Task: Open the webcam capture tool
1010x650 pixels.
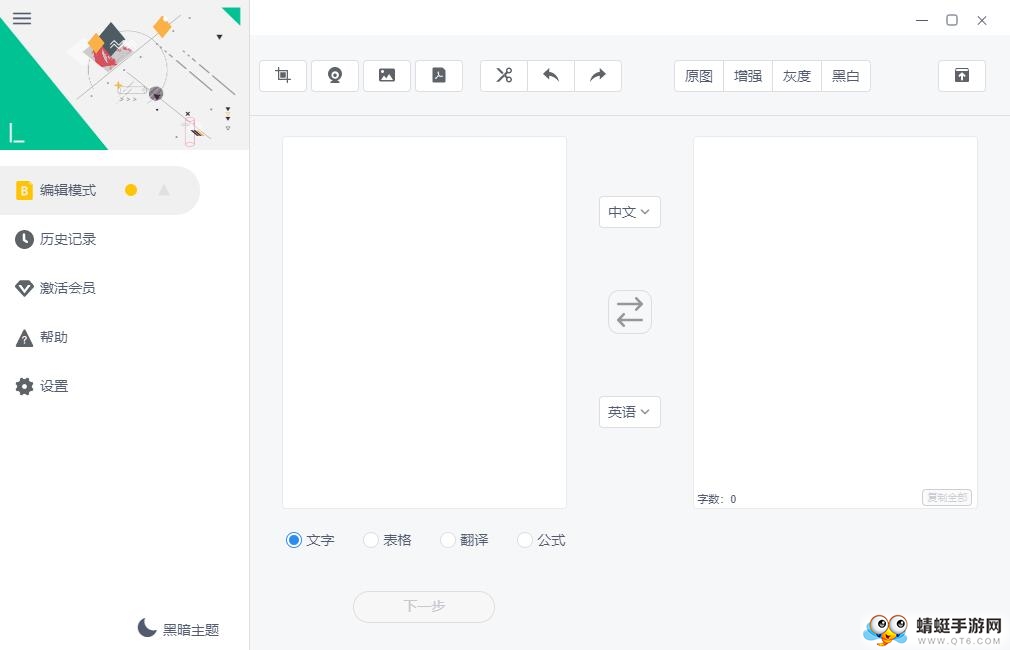Action: 335,75
